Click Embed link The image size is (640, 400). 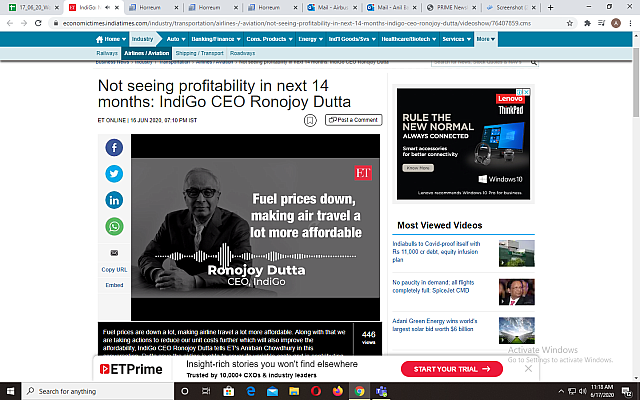(x=114, y=285)
